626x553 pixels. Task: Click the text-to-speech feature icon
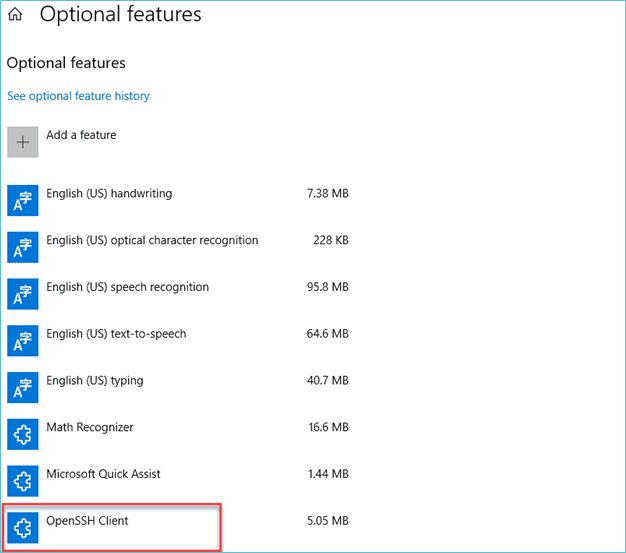tap(23, 340)
